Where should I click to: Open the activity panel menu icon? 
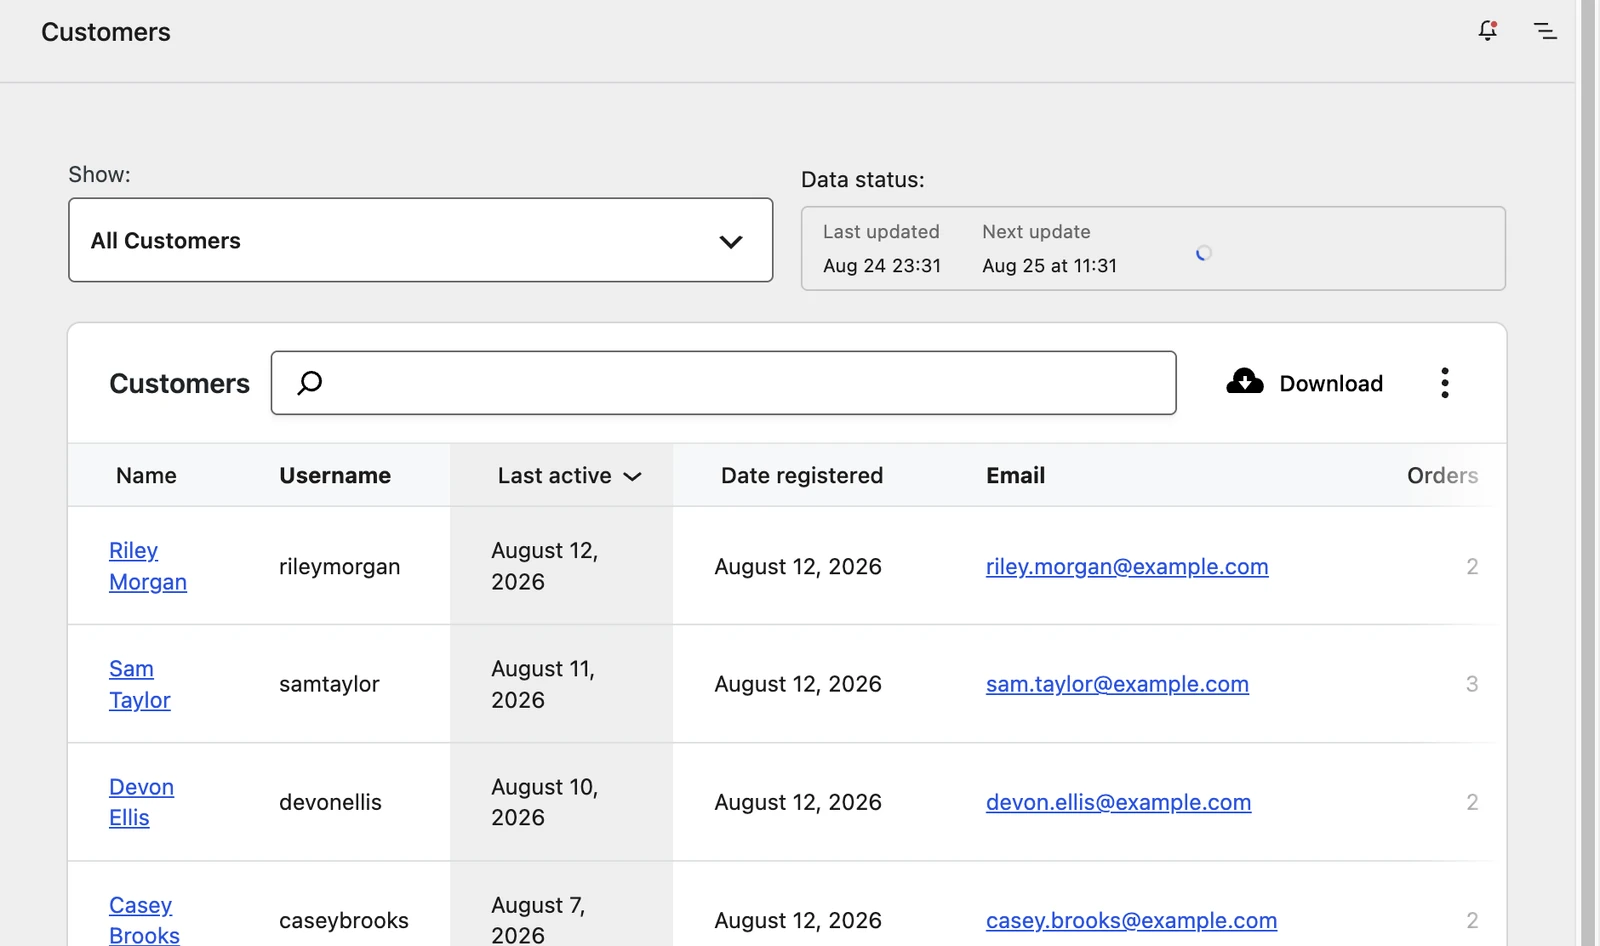pos(1545,31)
